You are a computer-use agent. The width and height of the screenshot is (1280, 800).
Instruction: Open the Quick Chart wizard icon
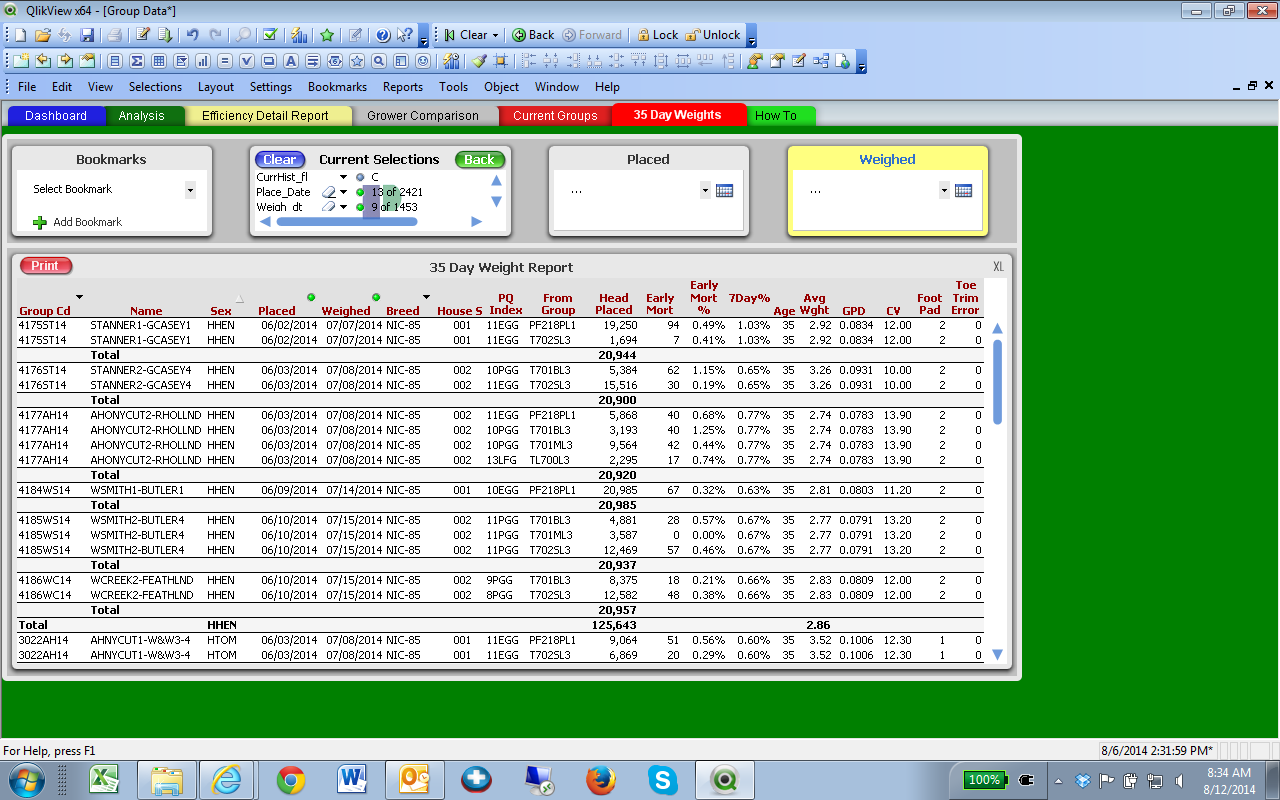(299, 35)
